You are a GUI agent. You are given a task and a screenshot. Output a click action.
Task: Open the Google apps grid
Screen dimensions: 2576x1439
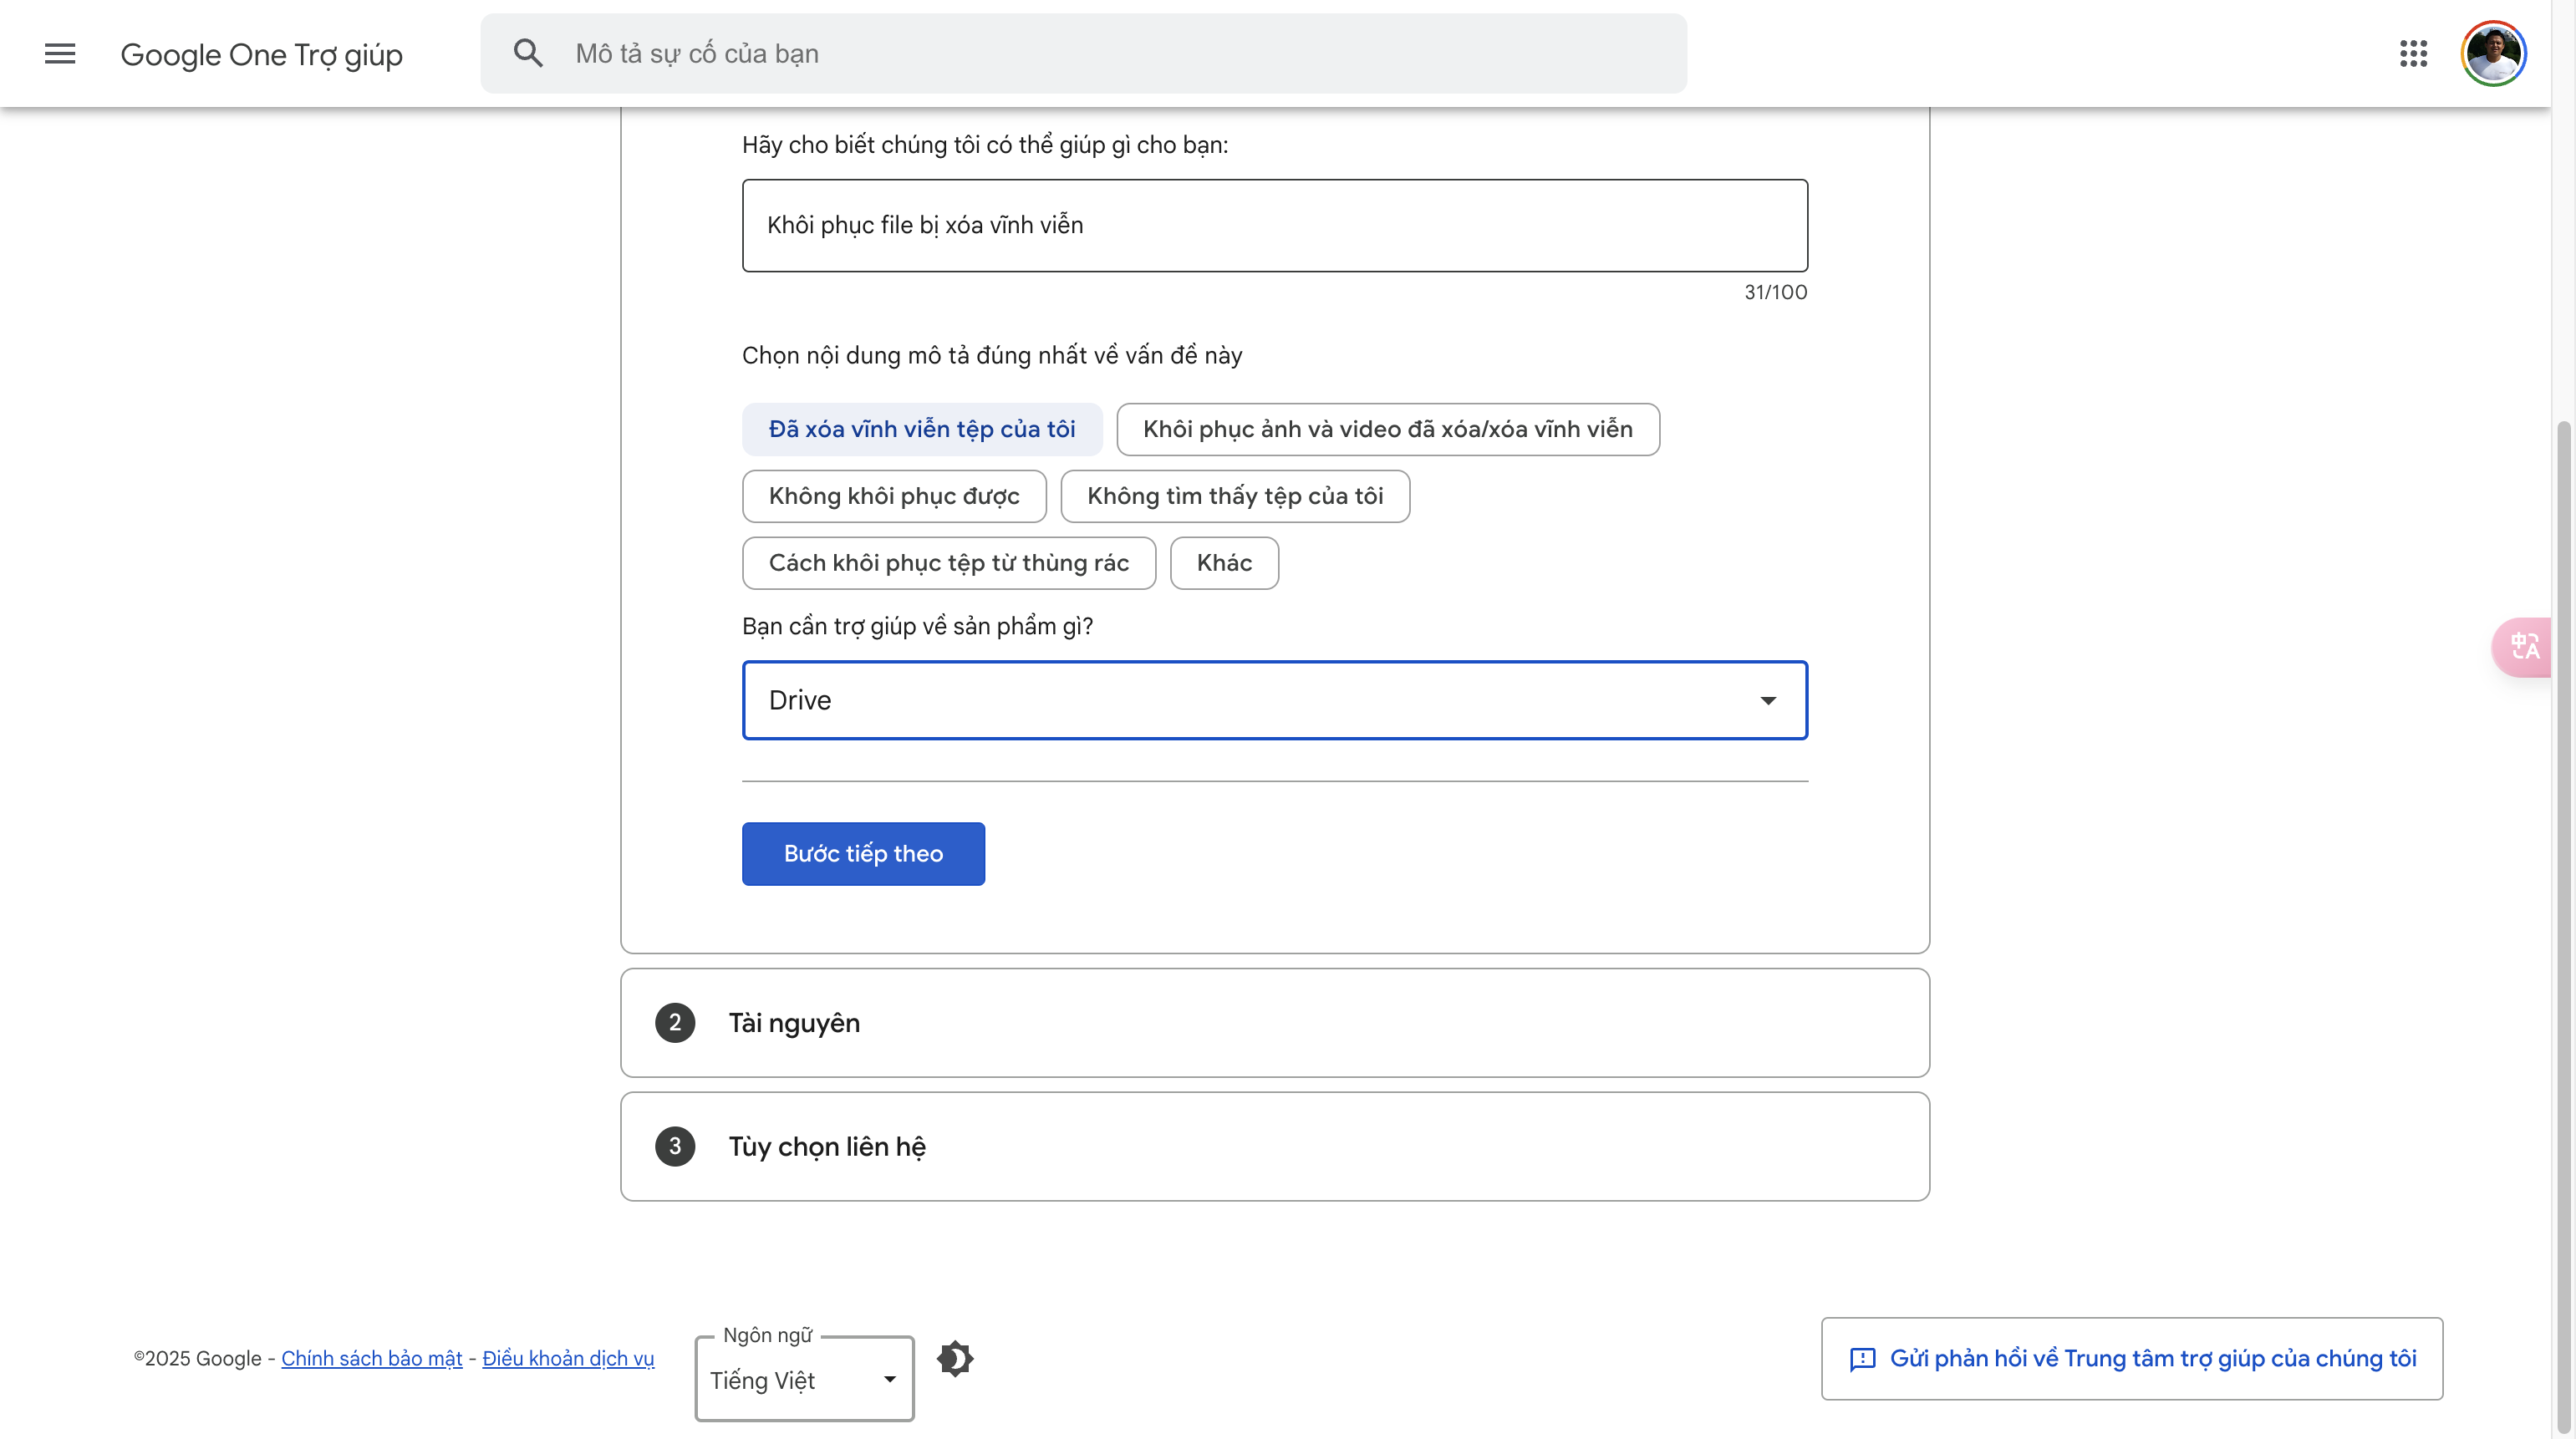pos(2413,53)
